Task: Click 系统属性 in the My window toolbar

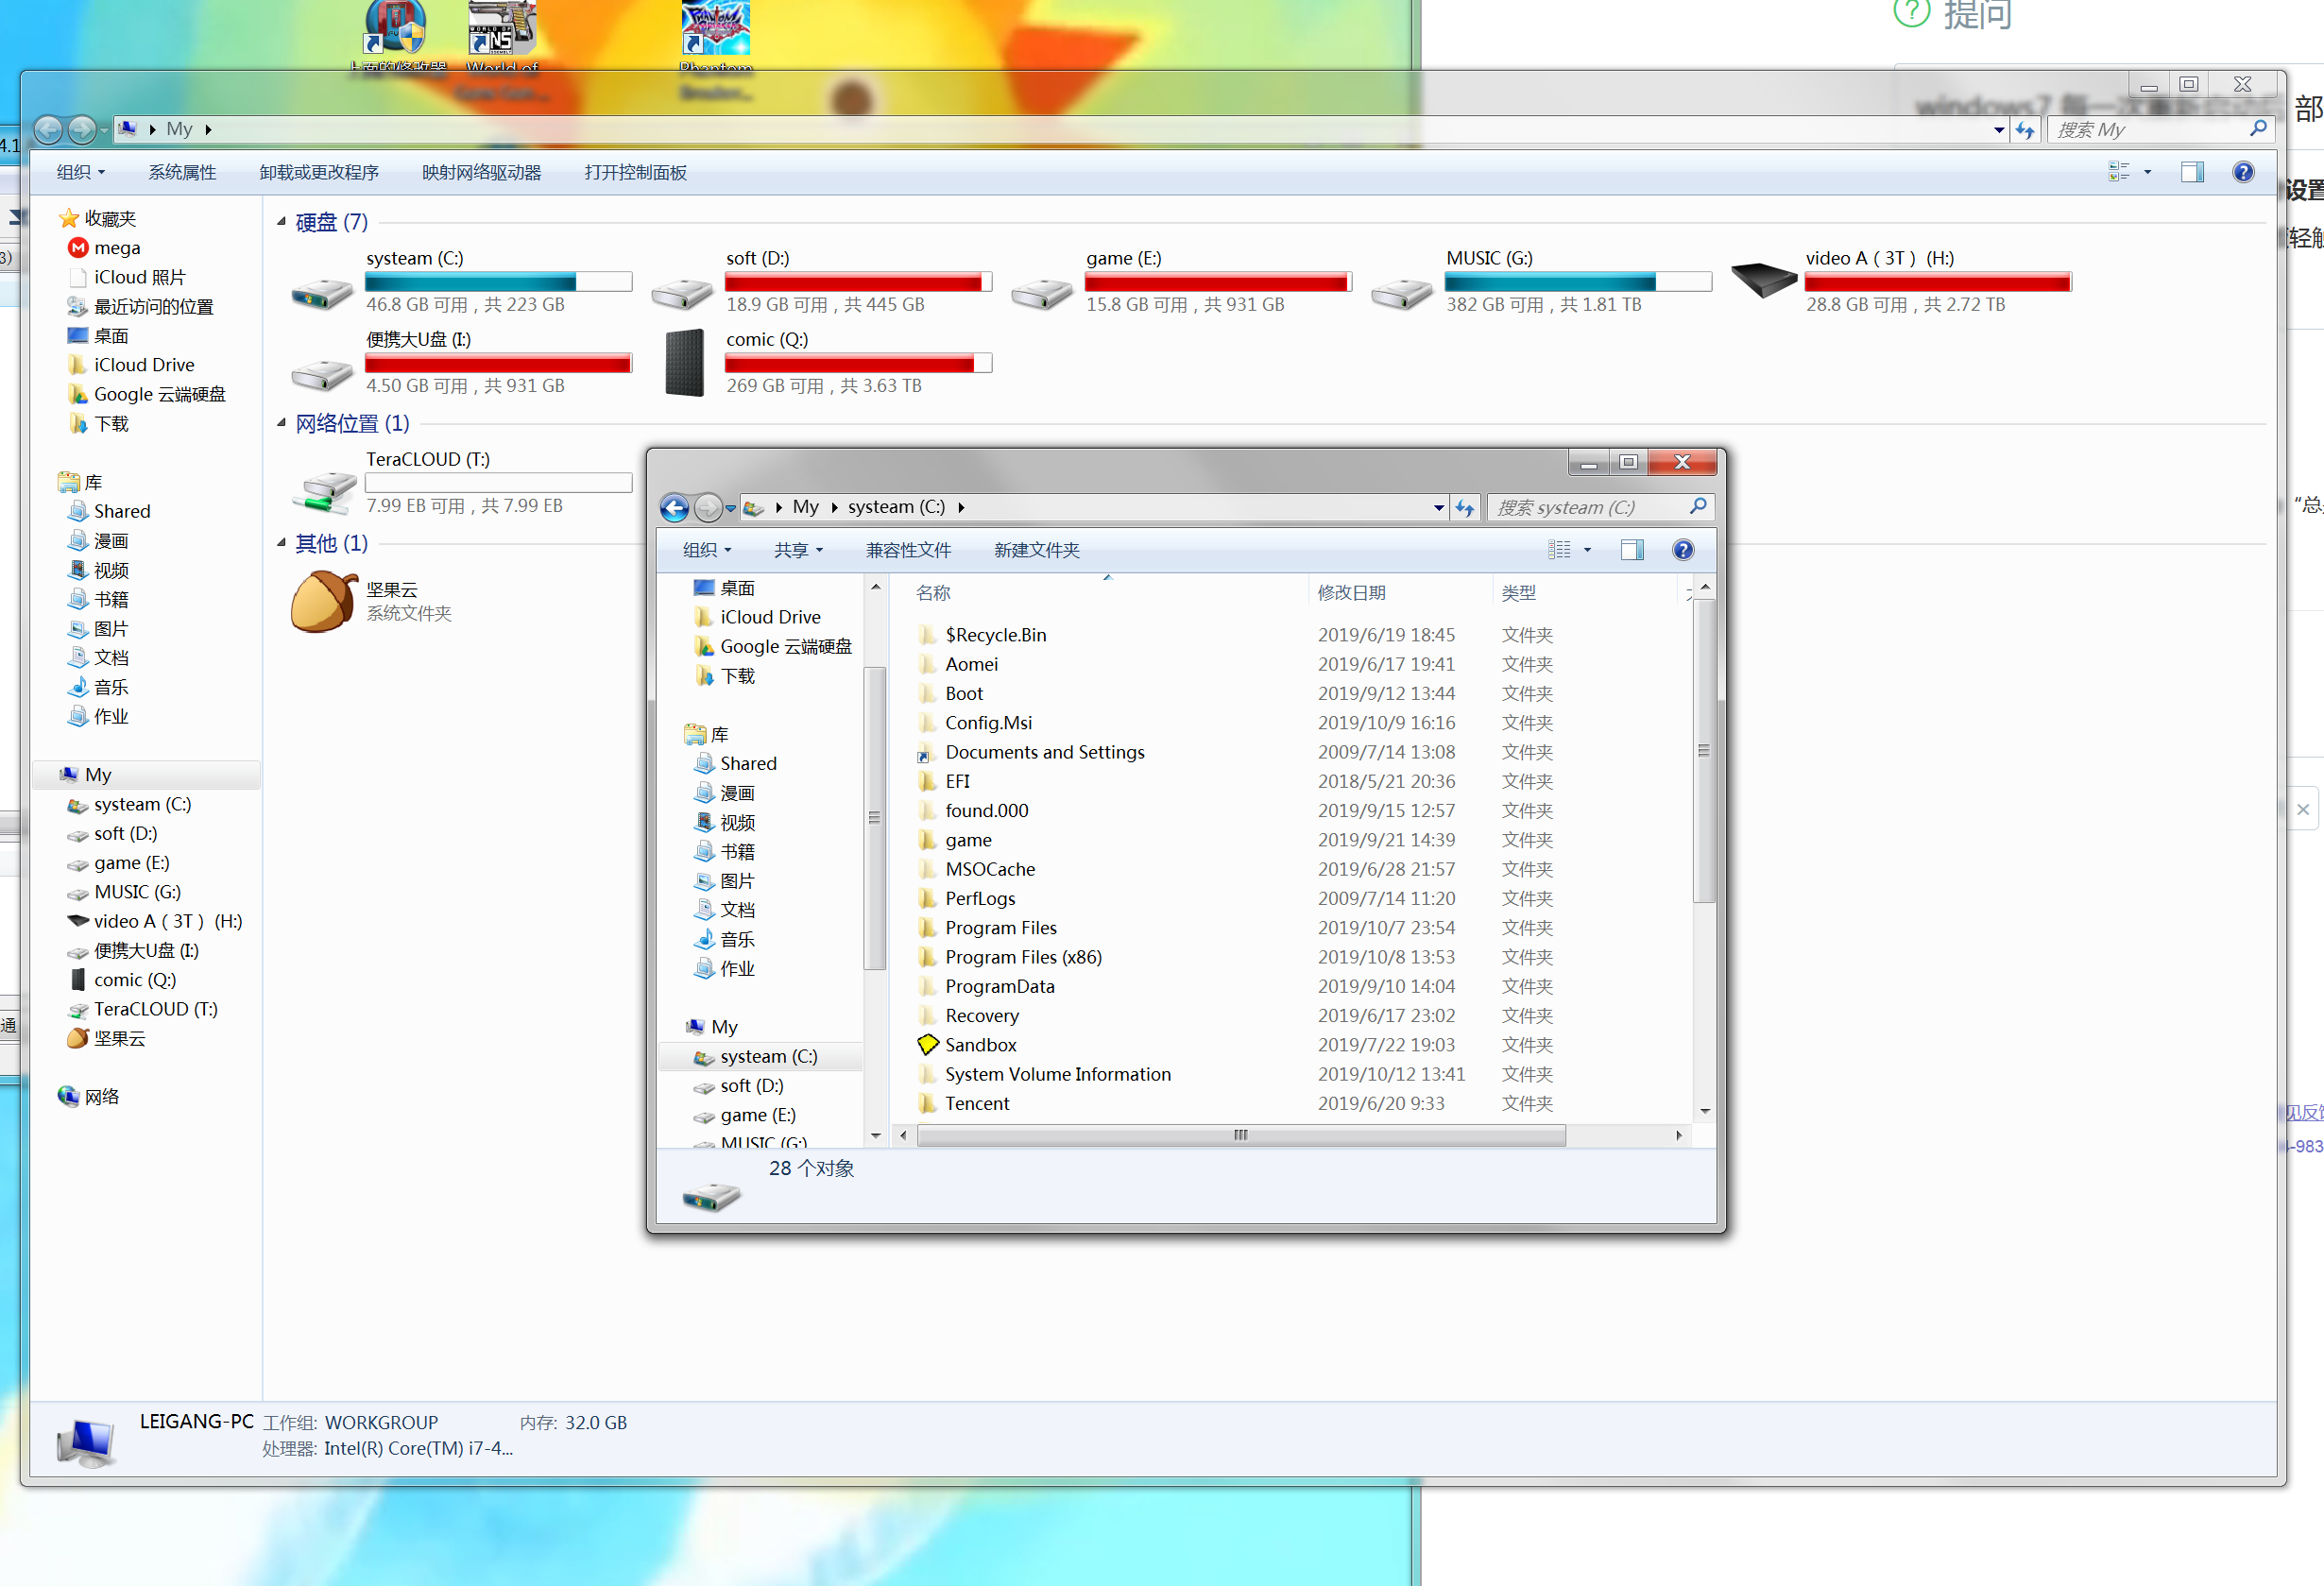Action: [182, 172]
